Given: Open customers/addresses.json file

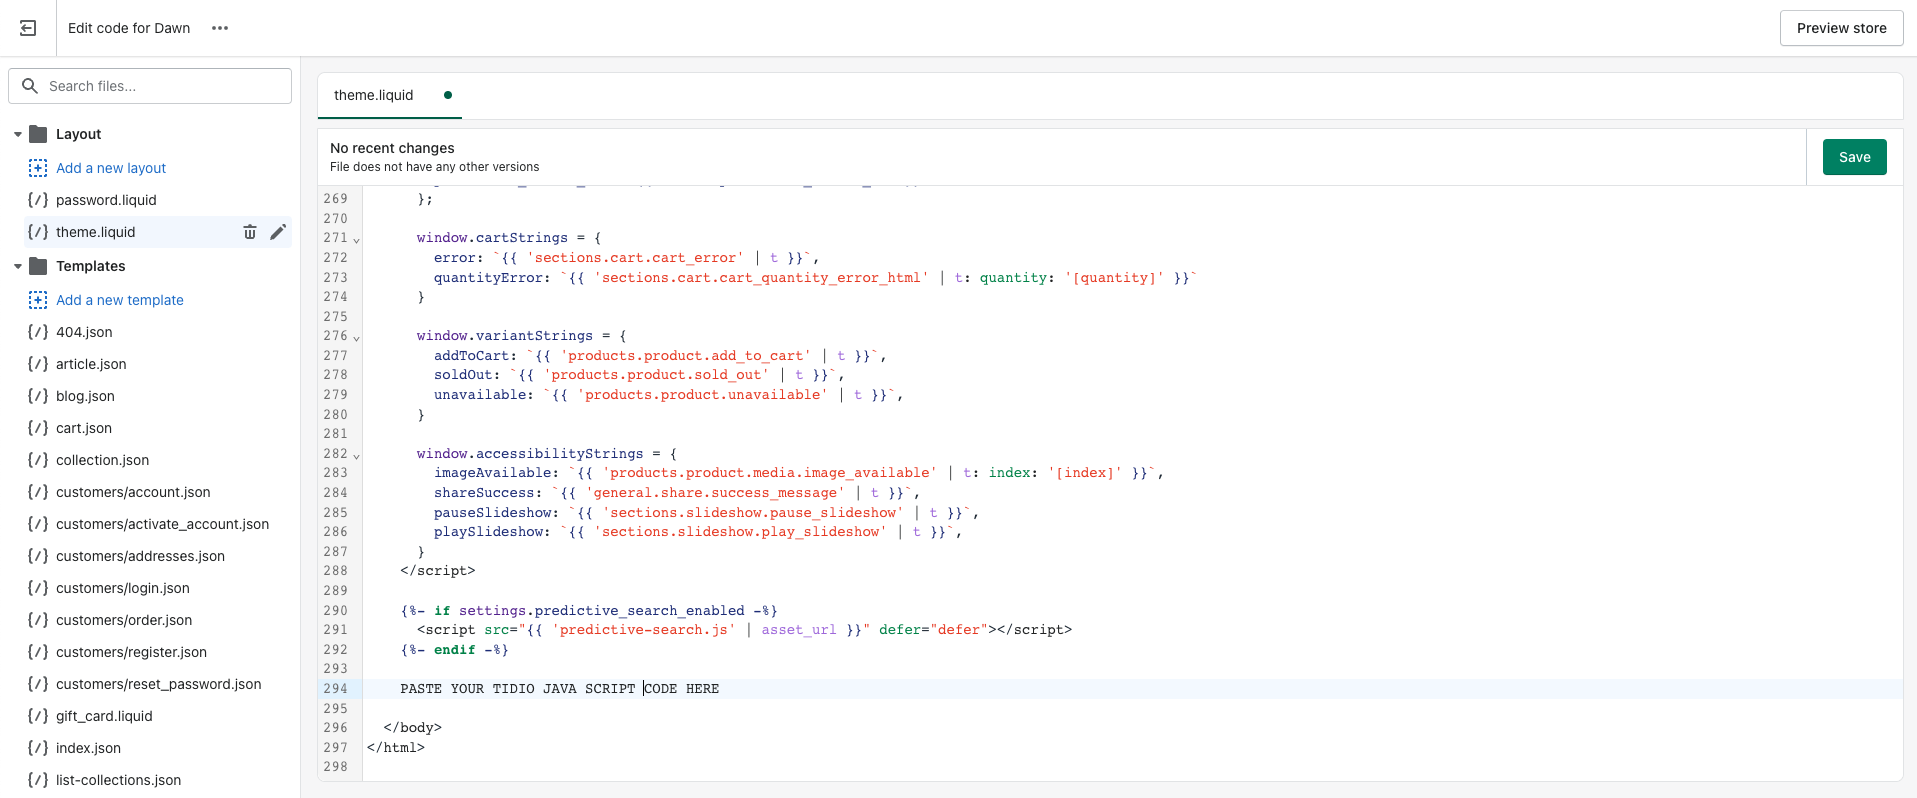Looking at the screenshot, I should pyautogui.click(x=140, y=556).
